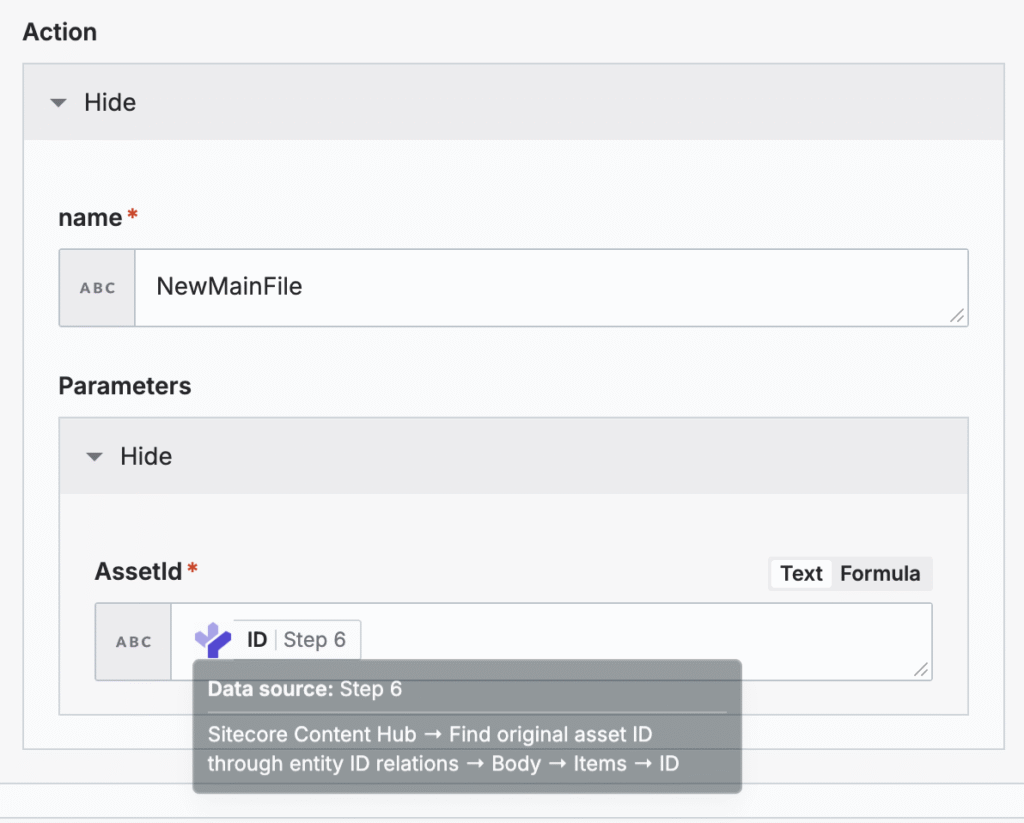Click the name field resize handle
This screenshot has width=1024, height=823.
(x=957, y=315)
